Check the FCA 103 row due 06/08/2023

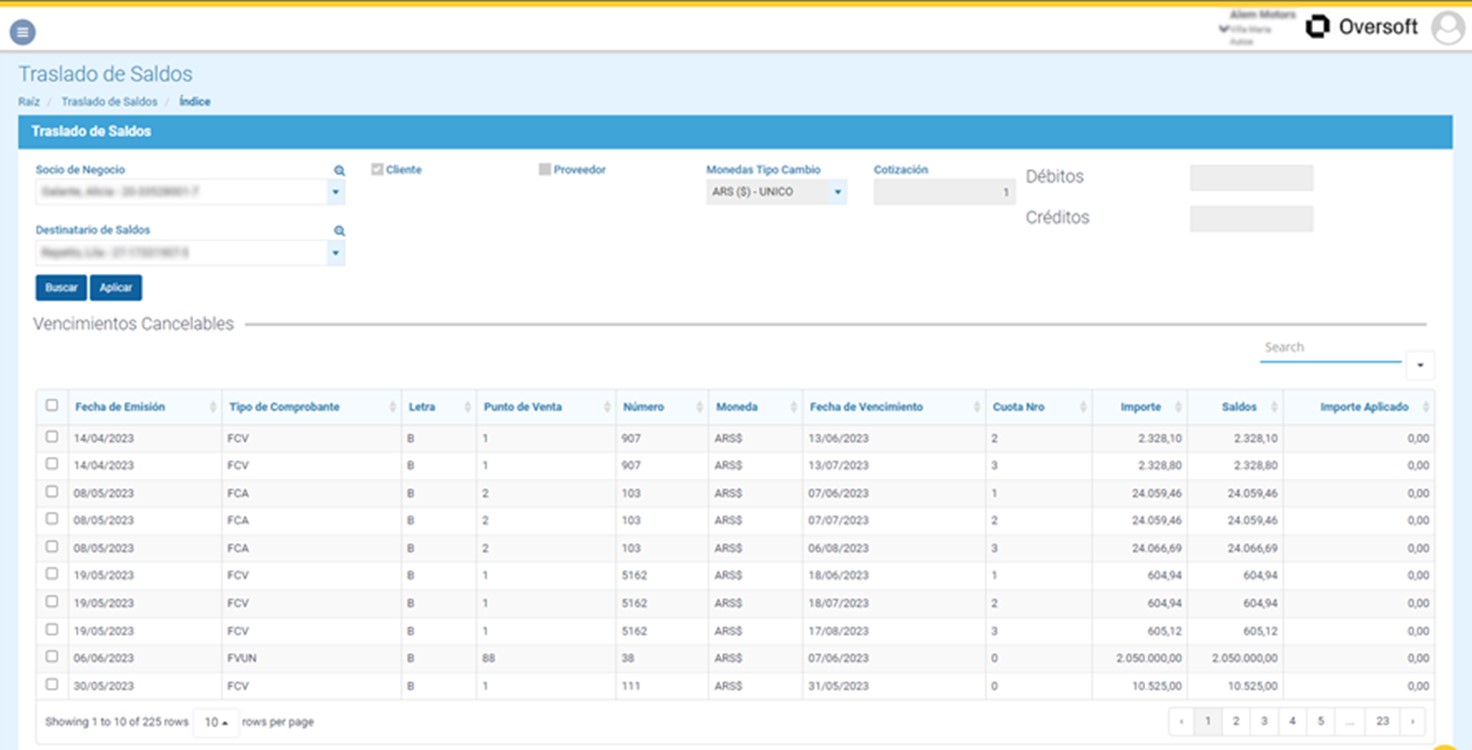click(52, 547)
